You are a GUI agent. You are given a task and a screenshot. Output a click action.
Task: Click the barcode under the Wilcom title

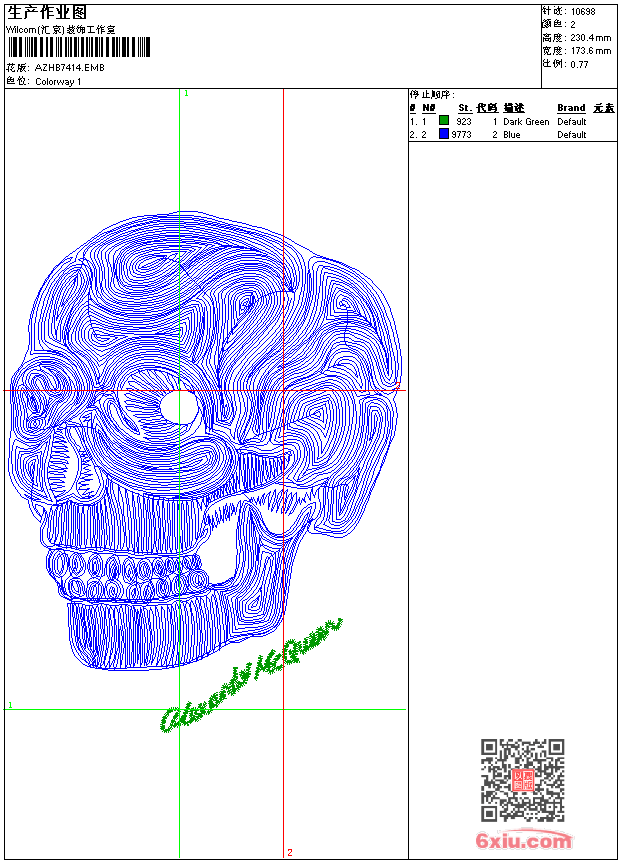coord(78,47)
